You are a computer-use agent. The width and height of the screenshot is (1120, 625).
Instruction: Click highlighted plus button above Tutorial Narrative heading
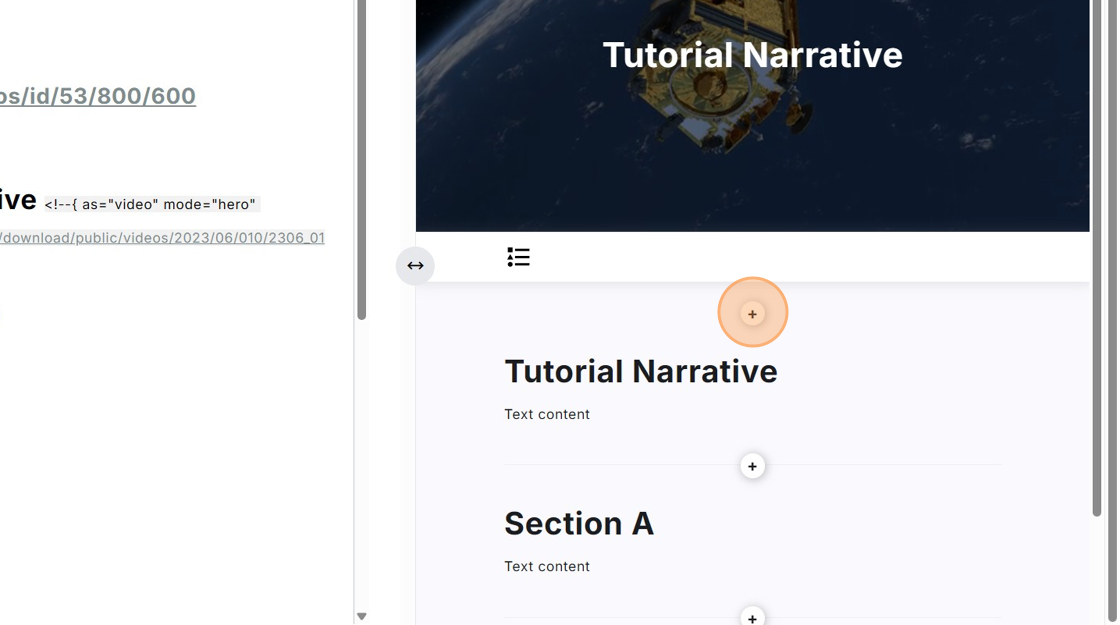point(752,314)
